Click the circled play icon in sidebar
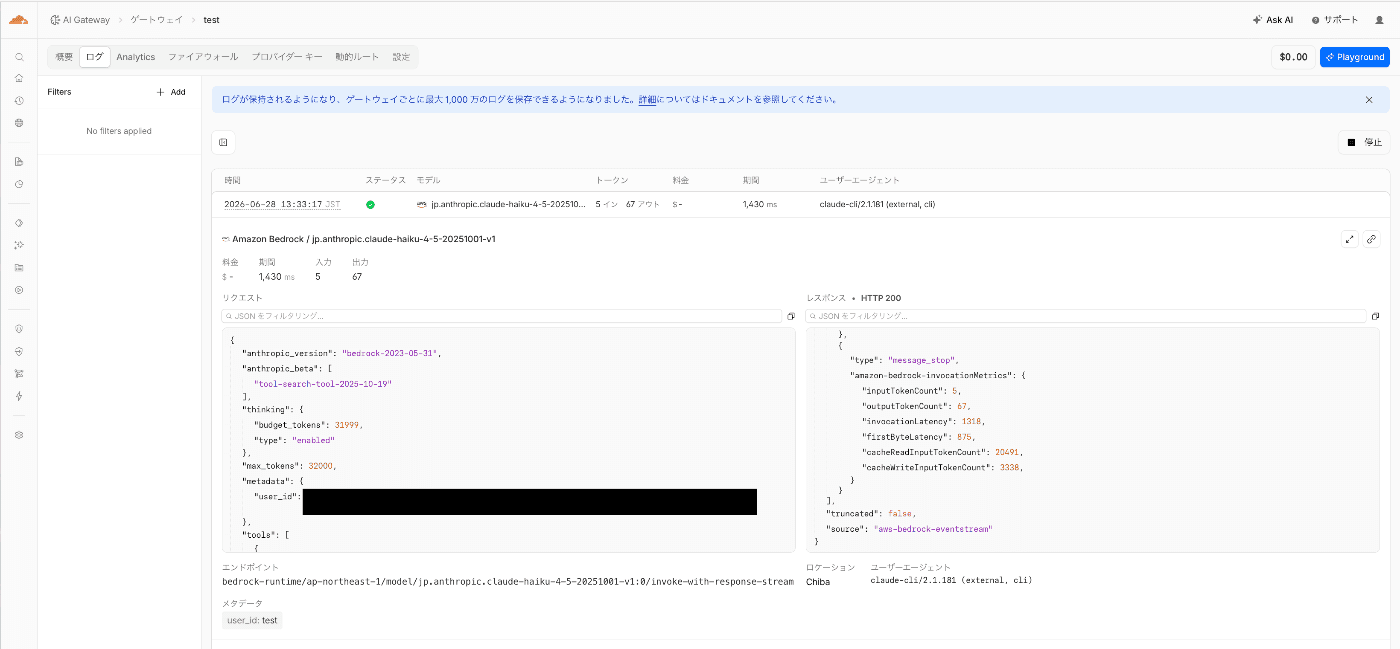This screenshot has width=1400, height=649. 19,290
